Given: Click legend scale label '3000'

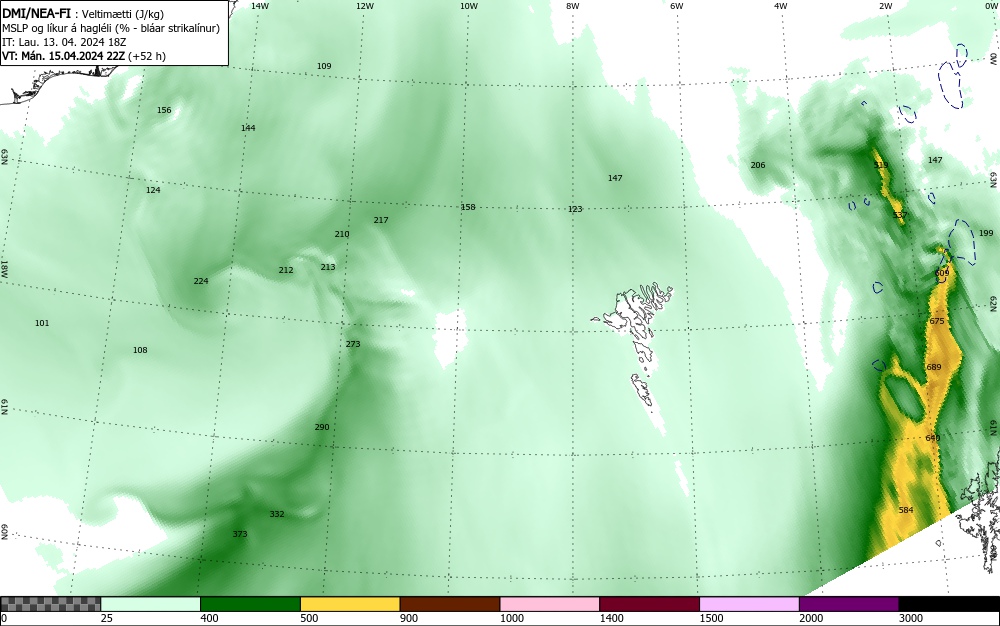Looking at the screenshot, I should tap(911, 618).
